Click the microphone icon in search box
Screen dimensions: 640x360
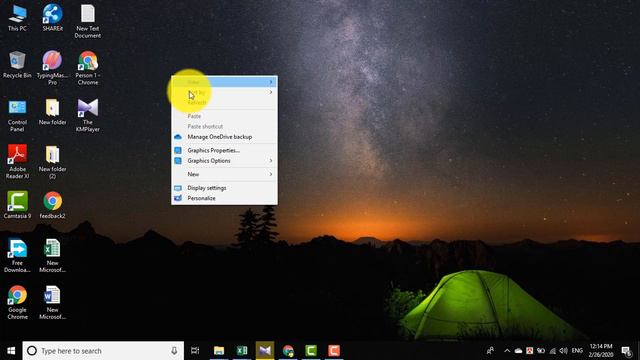(x=174, y=351)
